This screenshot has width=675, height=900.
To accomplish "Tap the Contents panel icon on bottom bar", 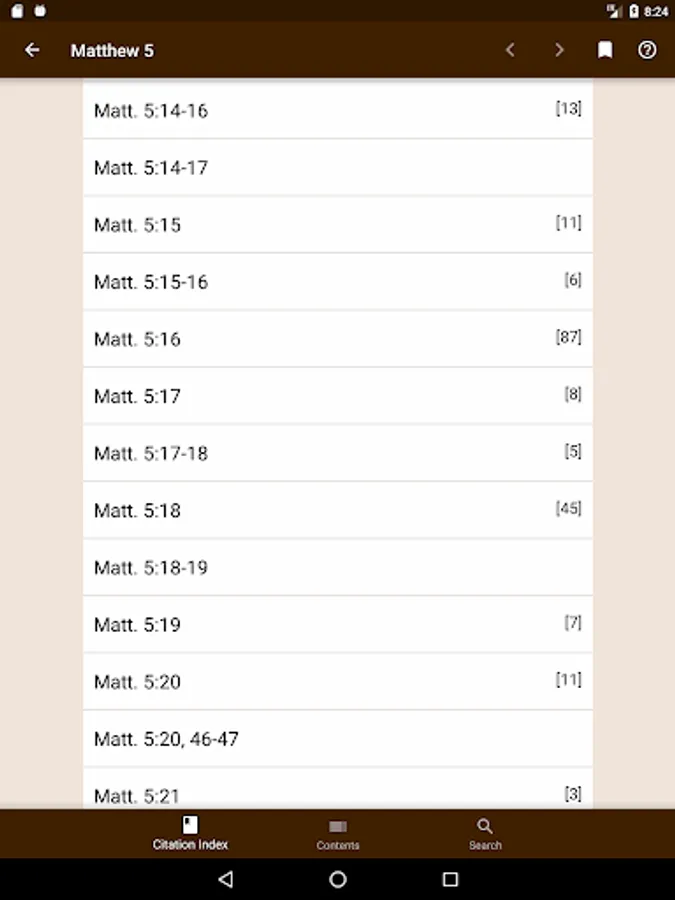I will tap(337, 826).
